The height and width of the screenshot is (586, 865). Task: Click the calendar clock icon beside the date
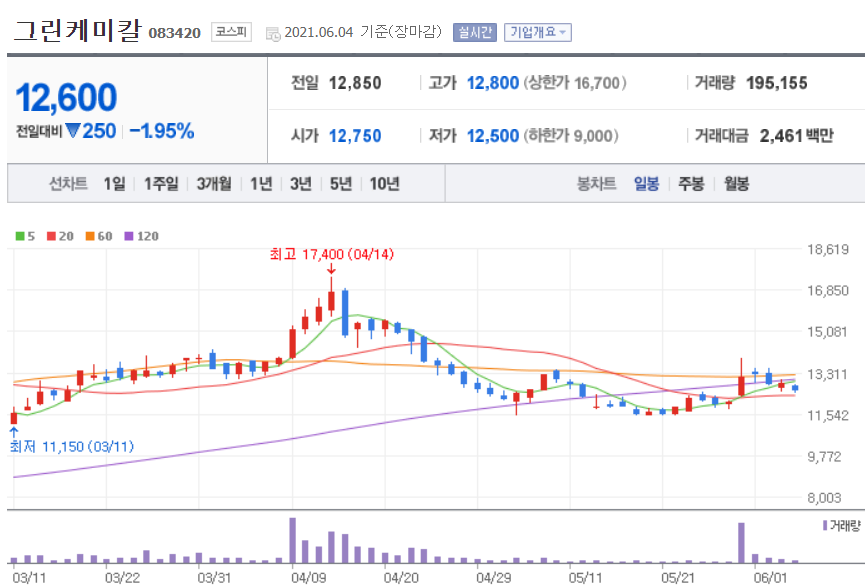273,34
